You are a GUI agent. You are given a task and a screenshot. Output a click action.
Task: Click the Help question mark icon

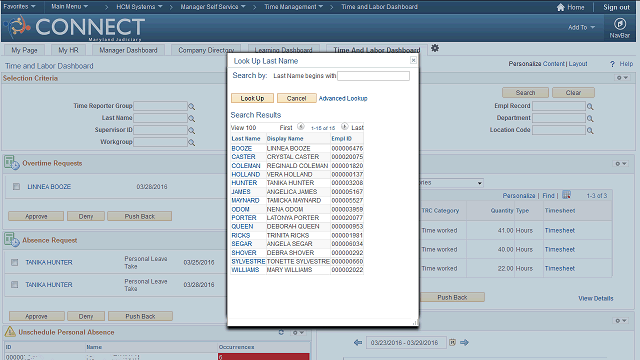[612, 64]
